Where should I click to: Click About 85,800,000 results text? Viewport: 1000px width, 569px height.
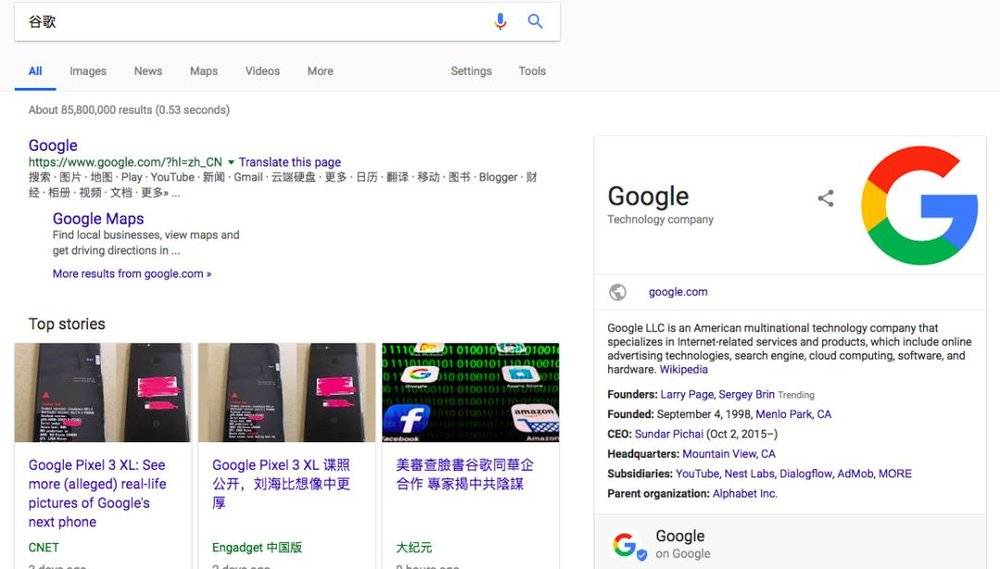[x=129, y=110]
